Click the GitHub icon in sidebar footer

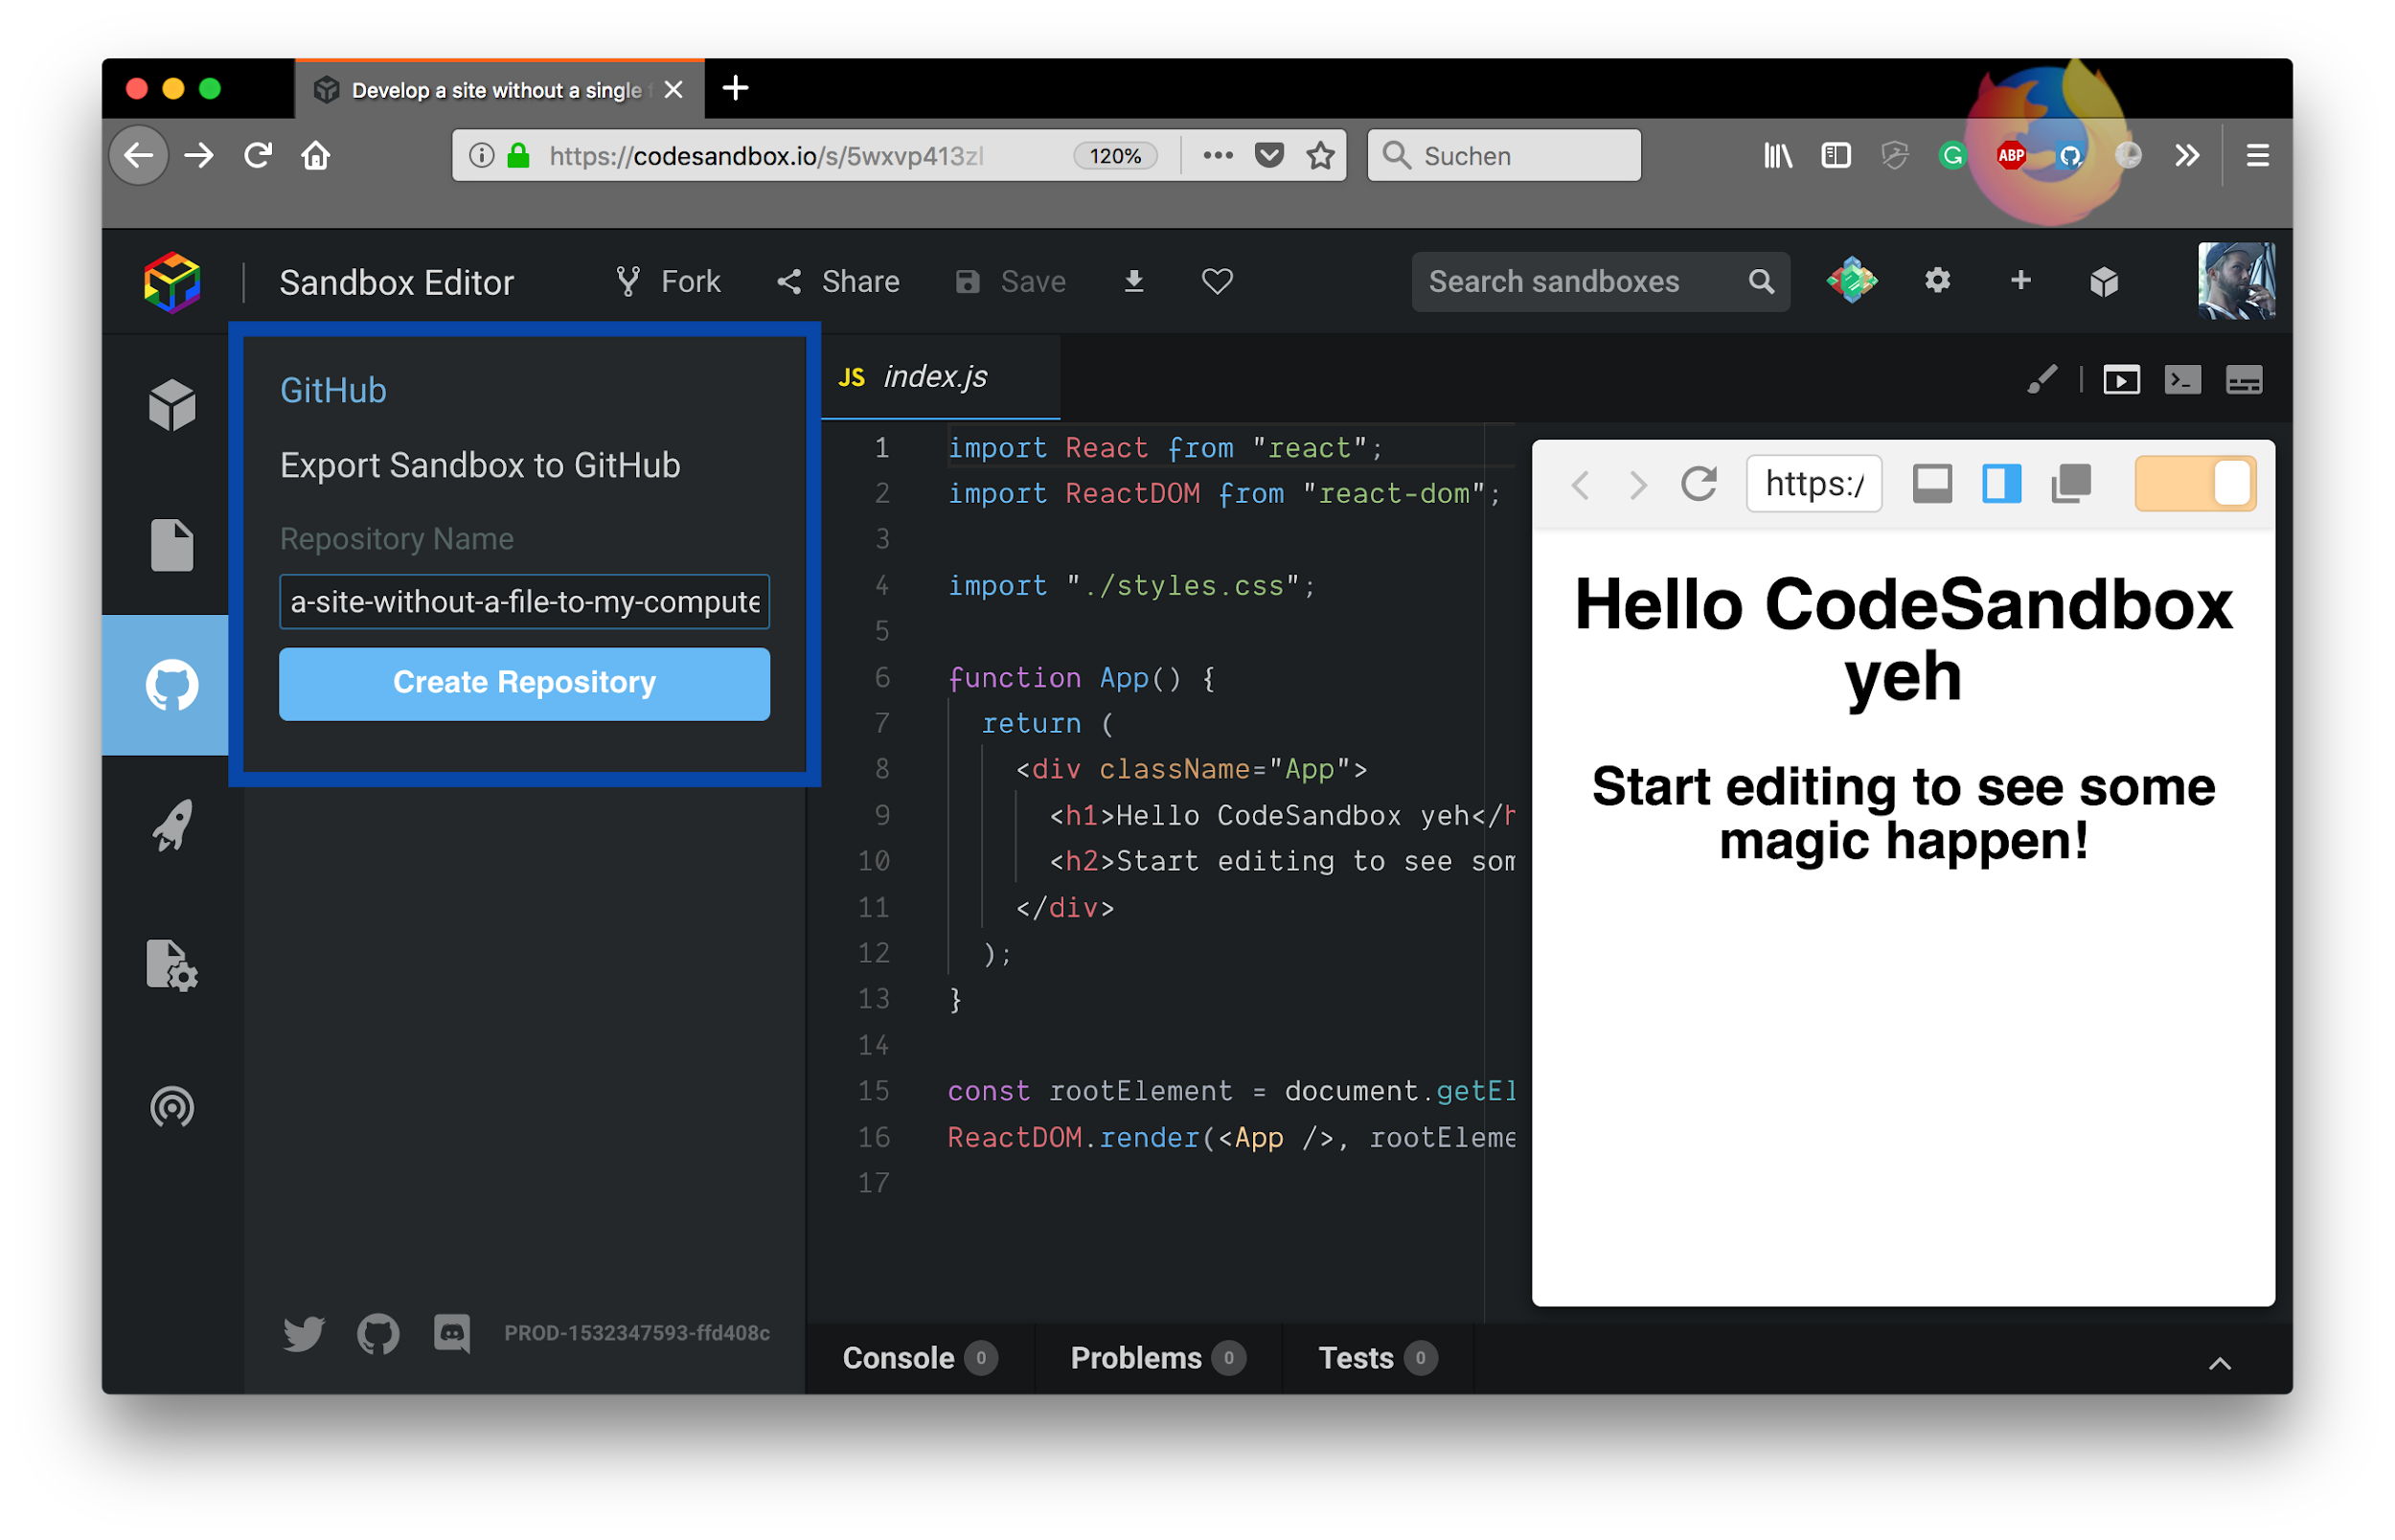coord(378,1333)
